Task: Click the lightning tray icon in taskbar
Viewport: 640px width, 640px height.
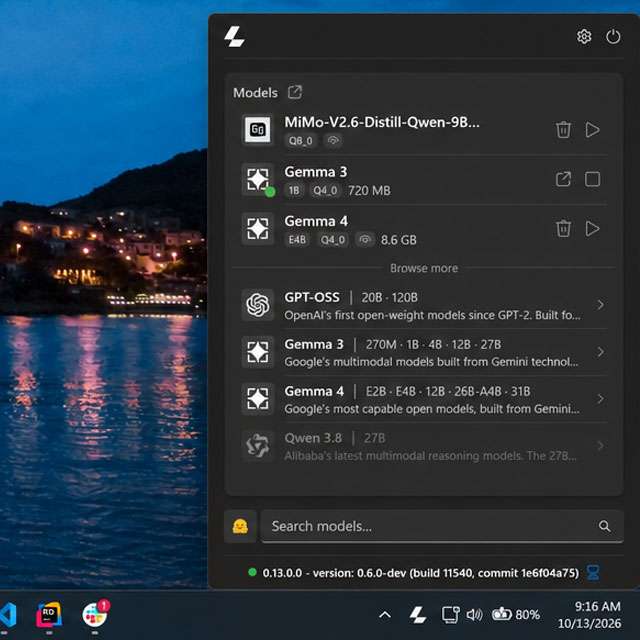Action: (418, 614)
